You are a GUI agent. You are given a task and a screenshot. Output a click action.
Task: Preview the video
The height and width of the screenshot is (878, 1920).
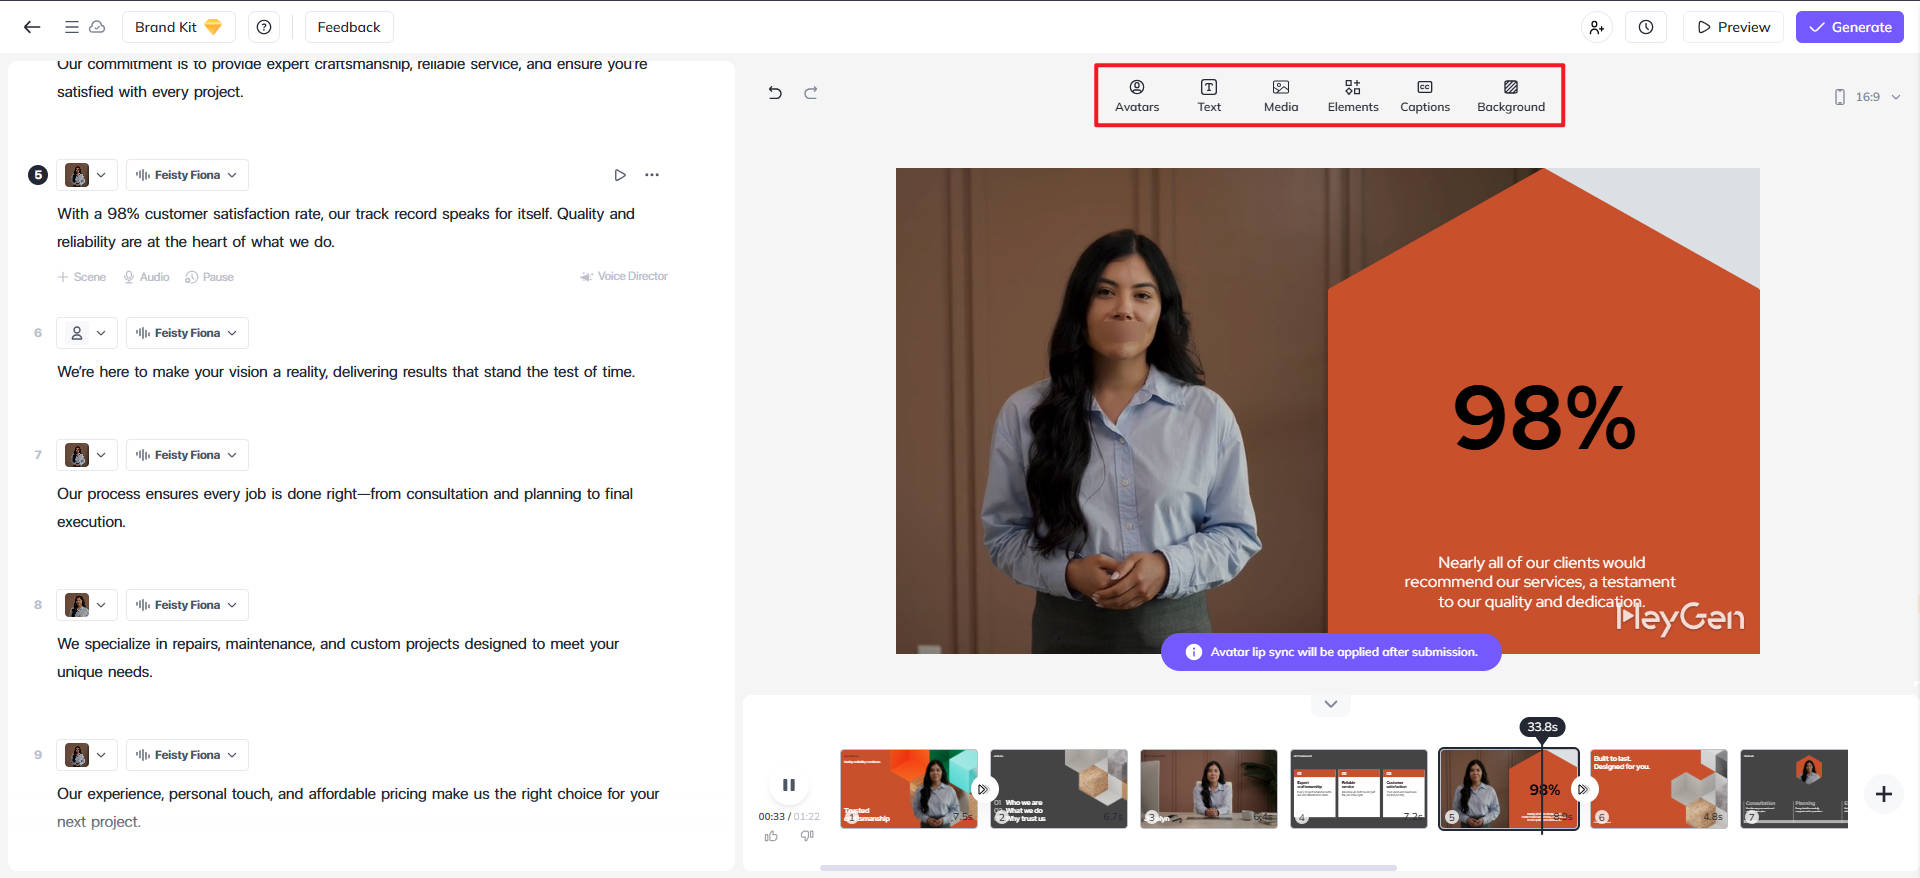[1734, 27]
